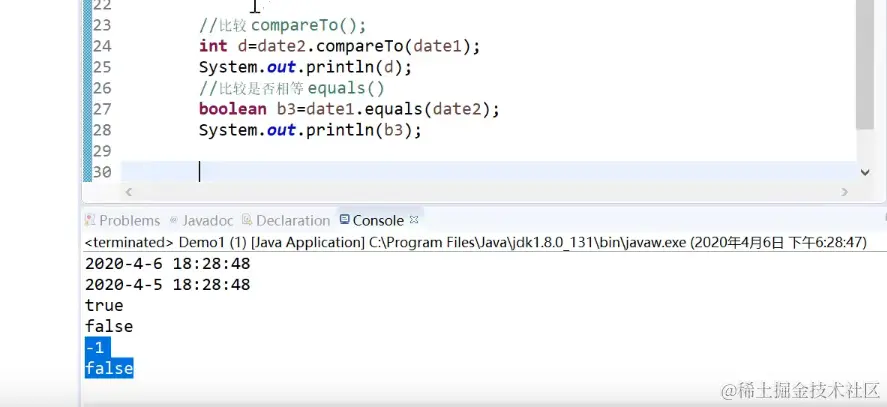Viewport: 887px width, 407px height.
Task: Click the comment '//比较 compareTo();'
Action: pos(282,25)
